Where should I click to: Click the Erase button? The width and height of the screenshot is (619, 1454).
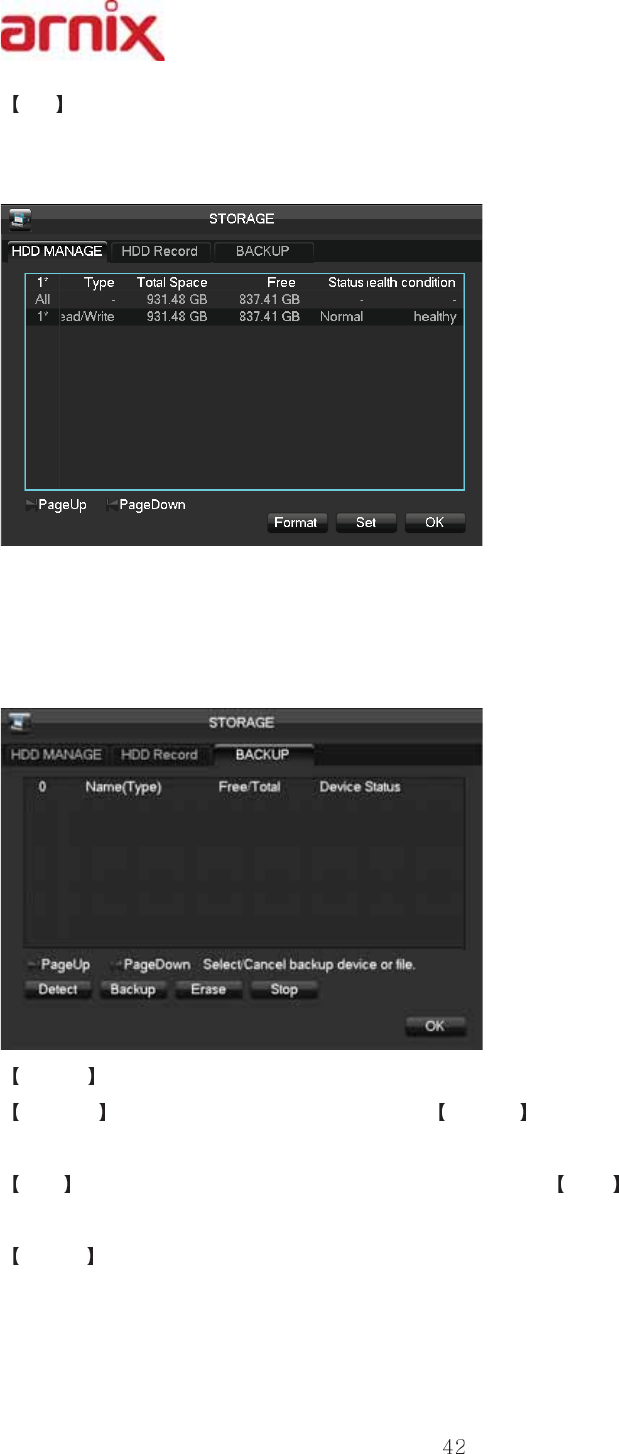pyautogui.click(x=209, y=990)
